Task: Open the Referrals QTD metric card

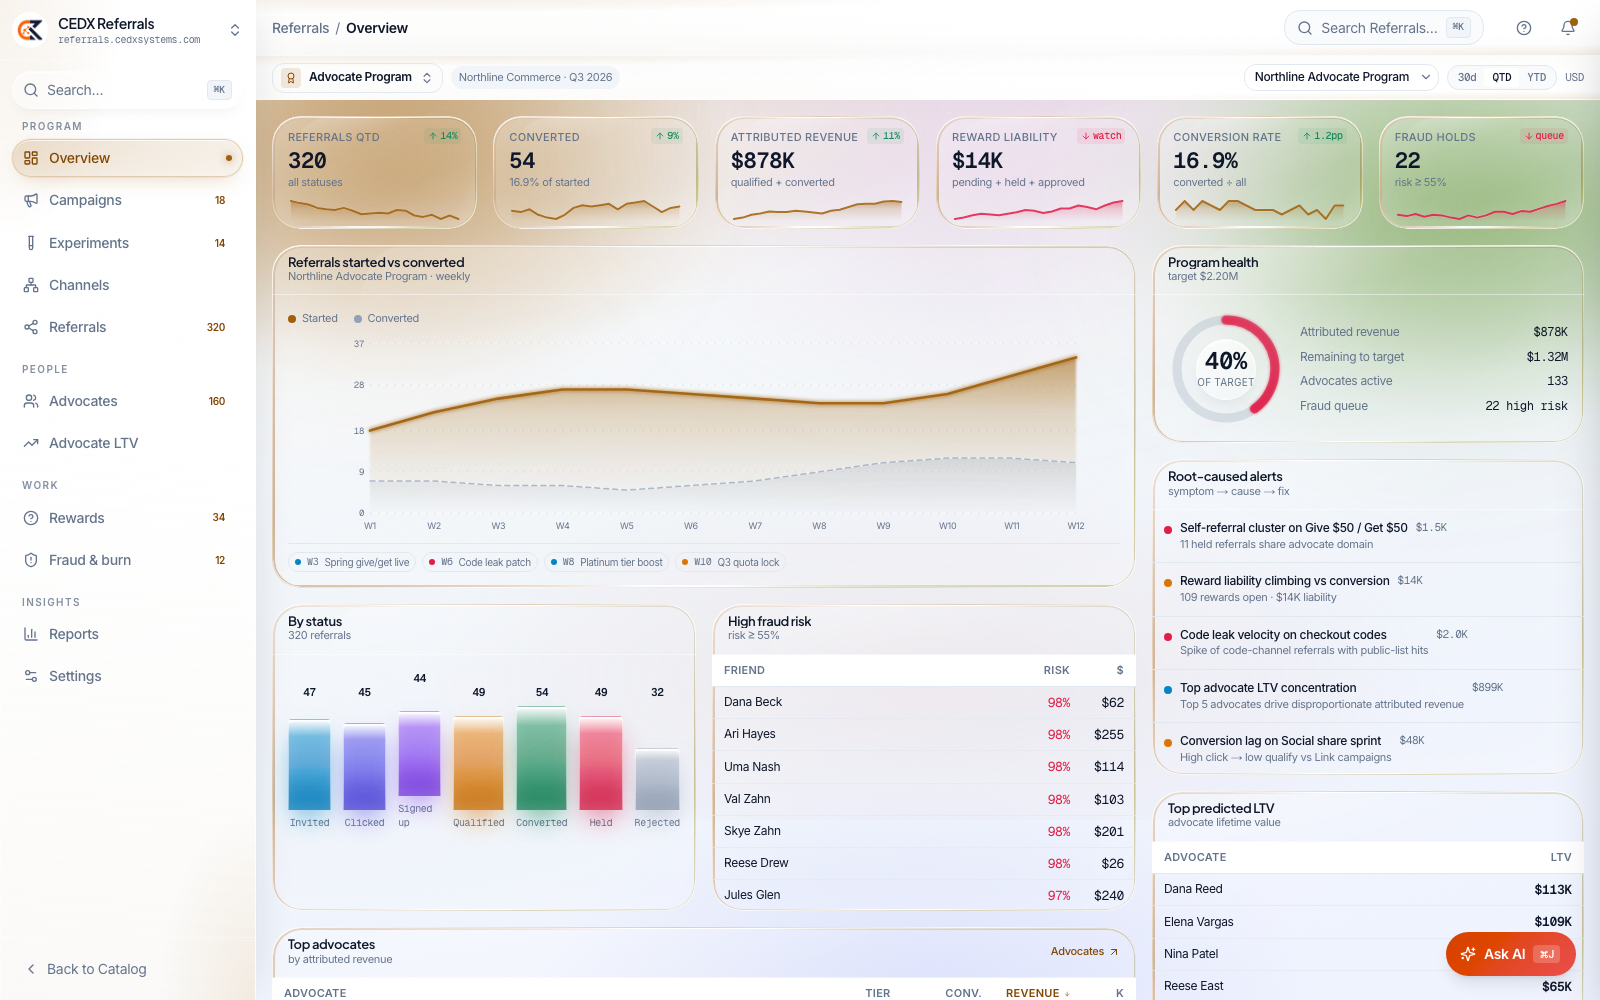Action: click(374, 173)
